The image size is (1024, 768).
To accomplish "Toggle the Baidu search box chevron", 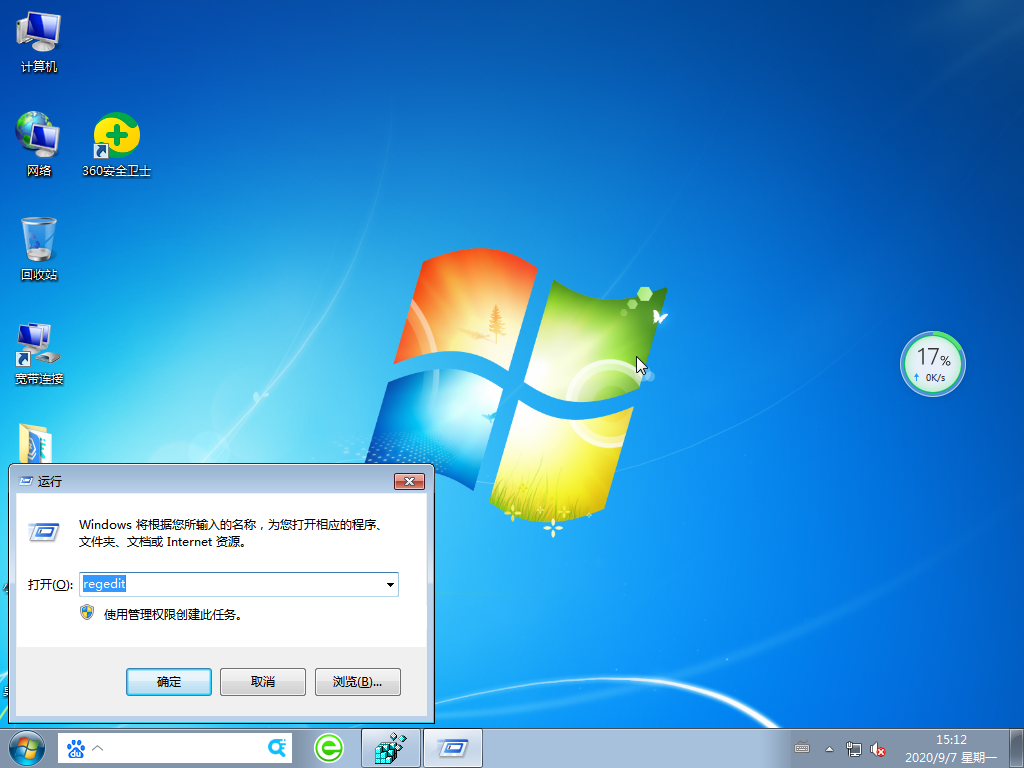I will (97, 747).
